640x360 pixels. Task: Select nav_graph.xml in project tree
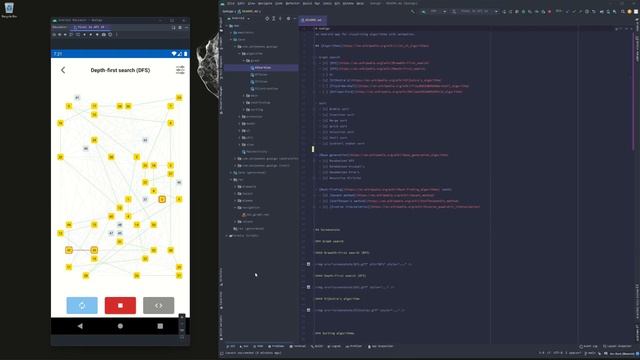[x=256, y=214]
